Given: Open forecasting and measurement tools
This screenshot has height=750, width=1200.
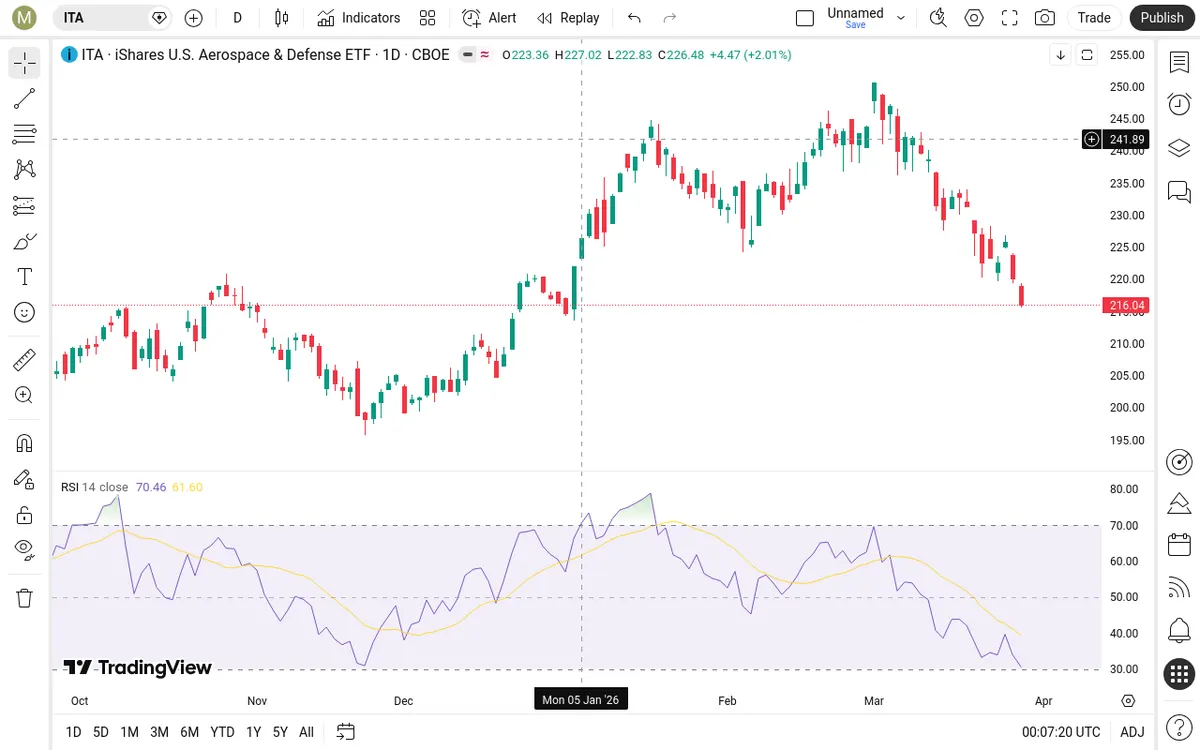Looking at the screenshot, I should [25, 205].
